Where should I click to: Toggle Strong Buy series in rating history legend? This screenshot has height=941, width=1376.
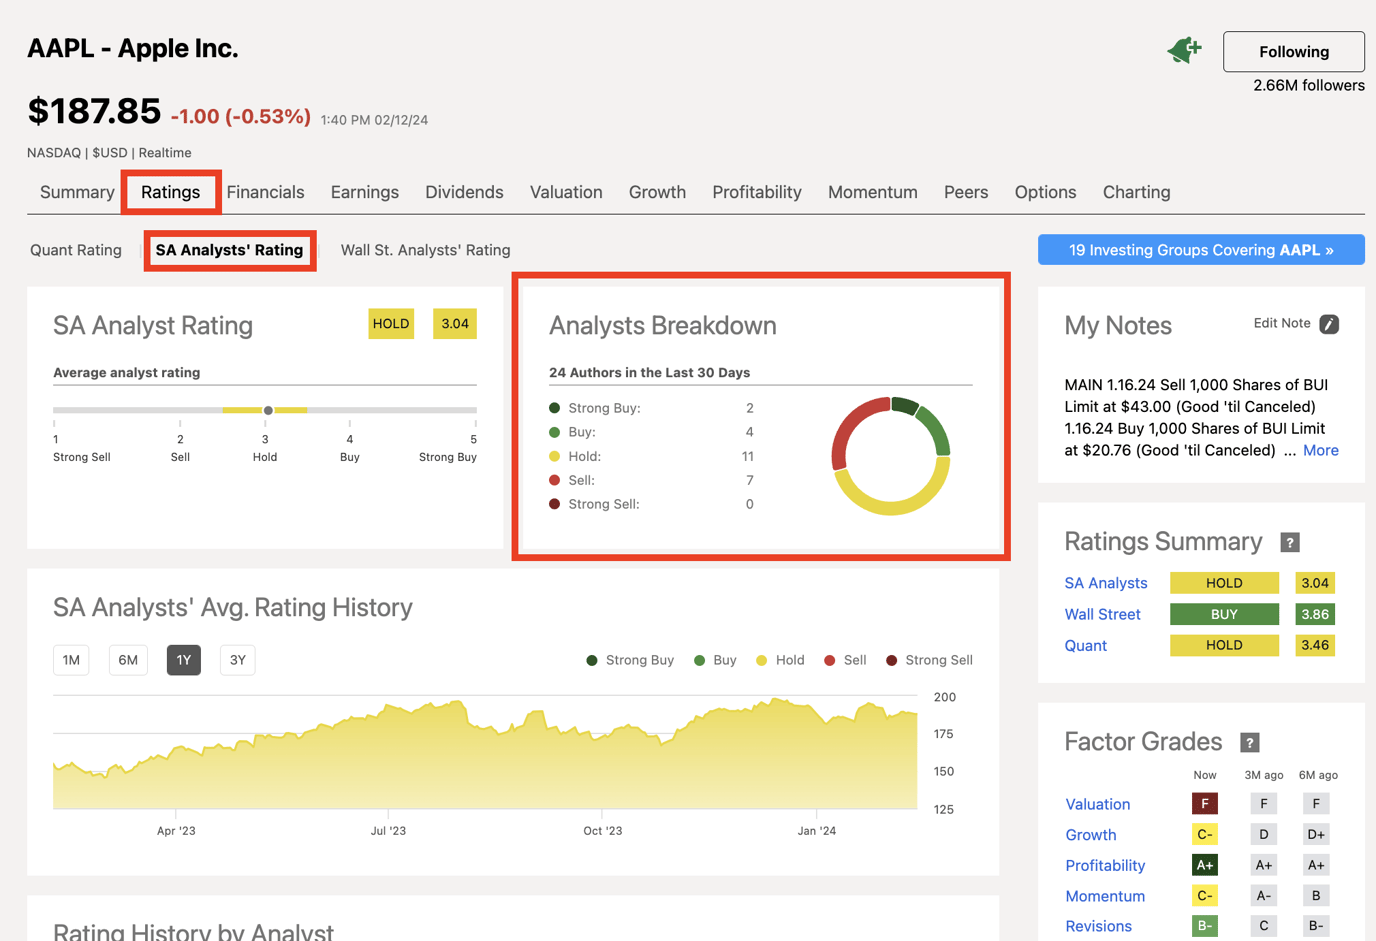(x=630, y=660)
